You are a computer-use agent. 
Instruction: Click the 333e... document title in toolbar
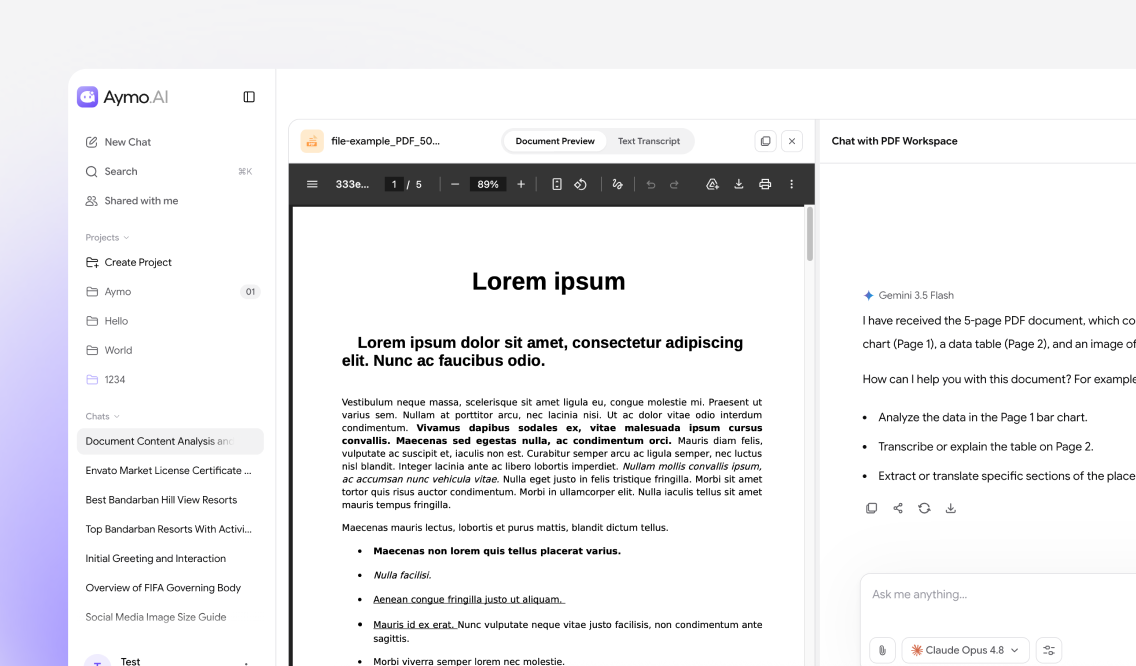tap(352, 185)
